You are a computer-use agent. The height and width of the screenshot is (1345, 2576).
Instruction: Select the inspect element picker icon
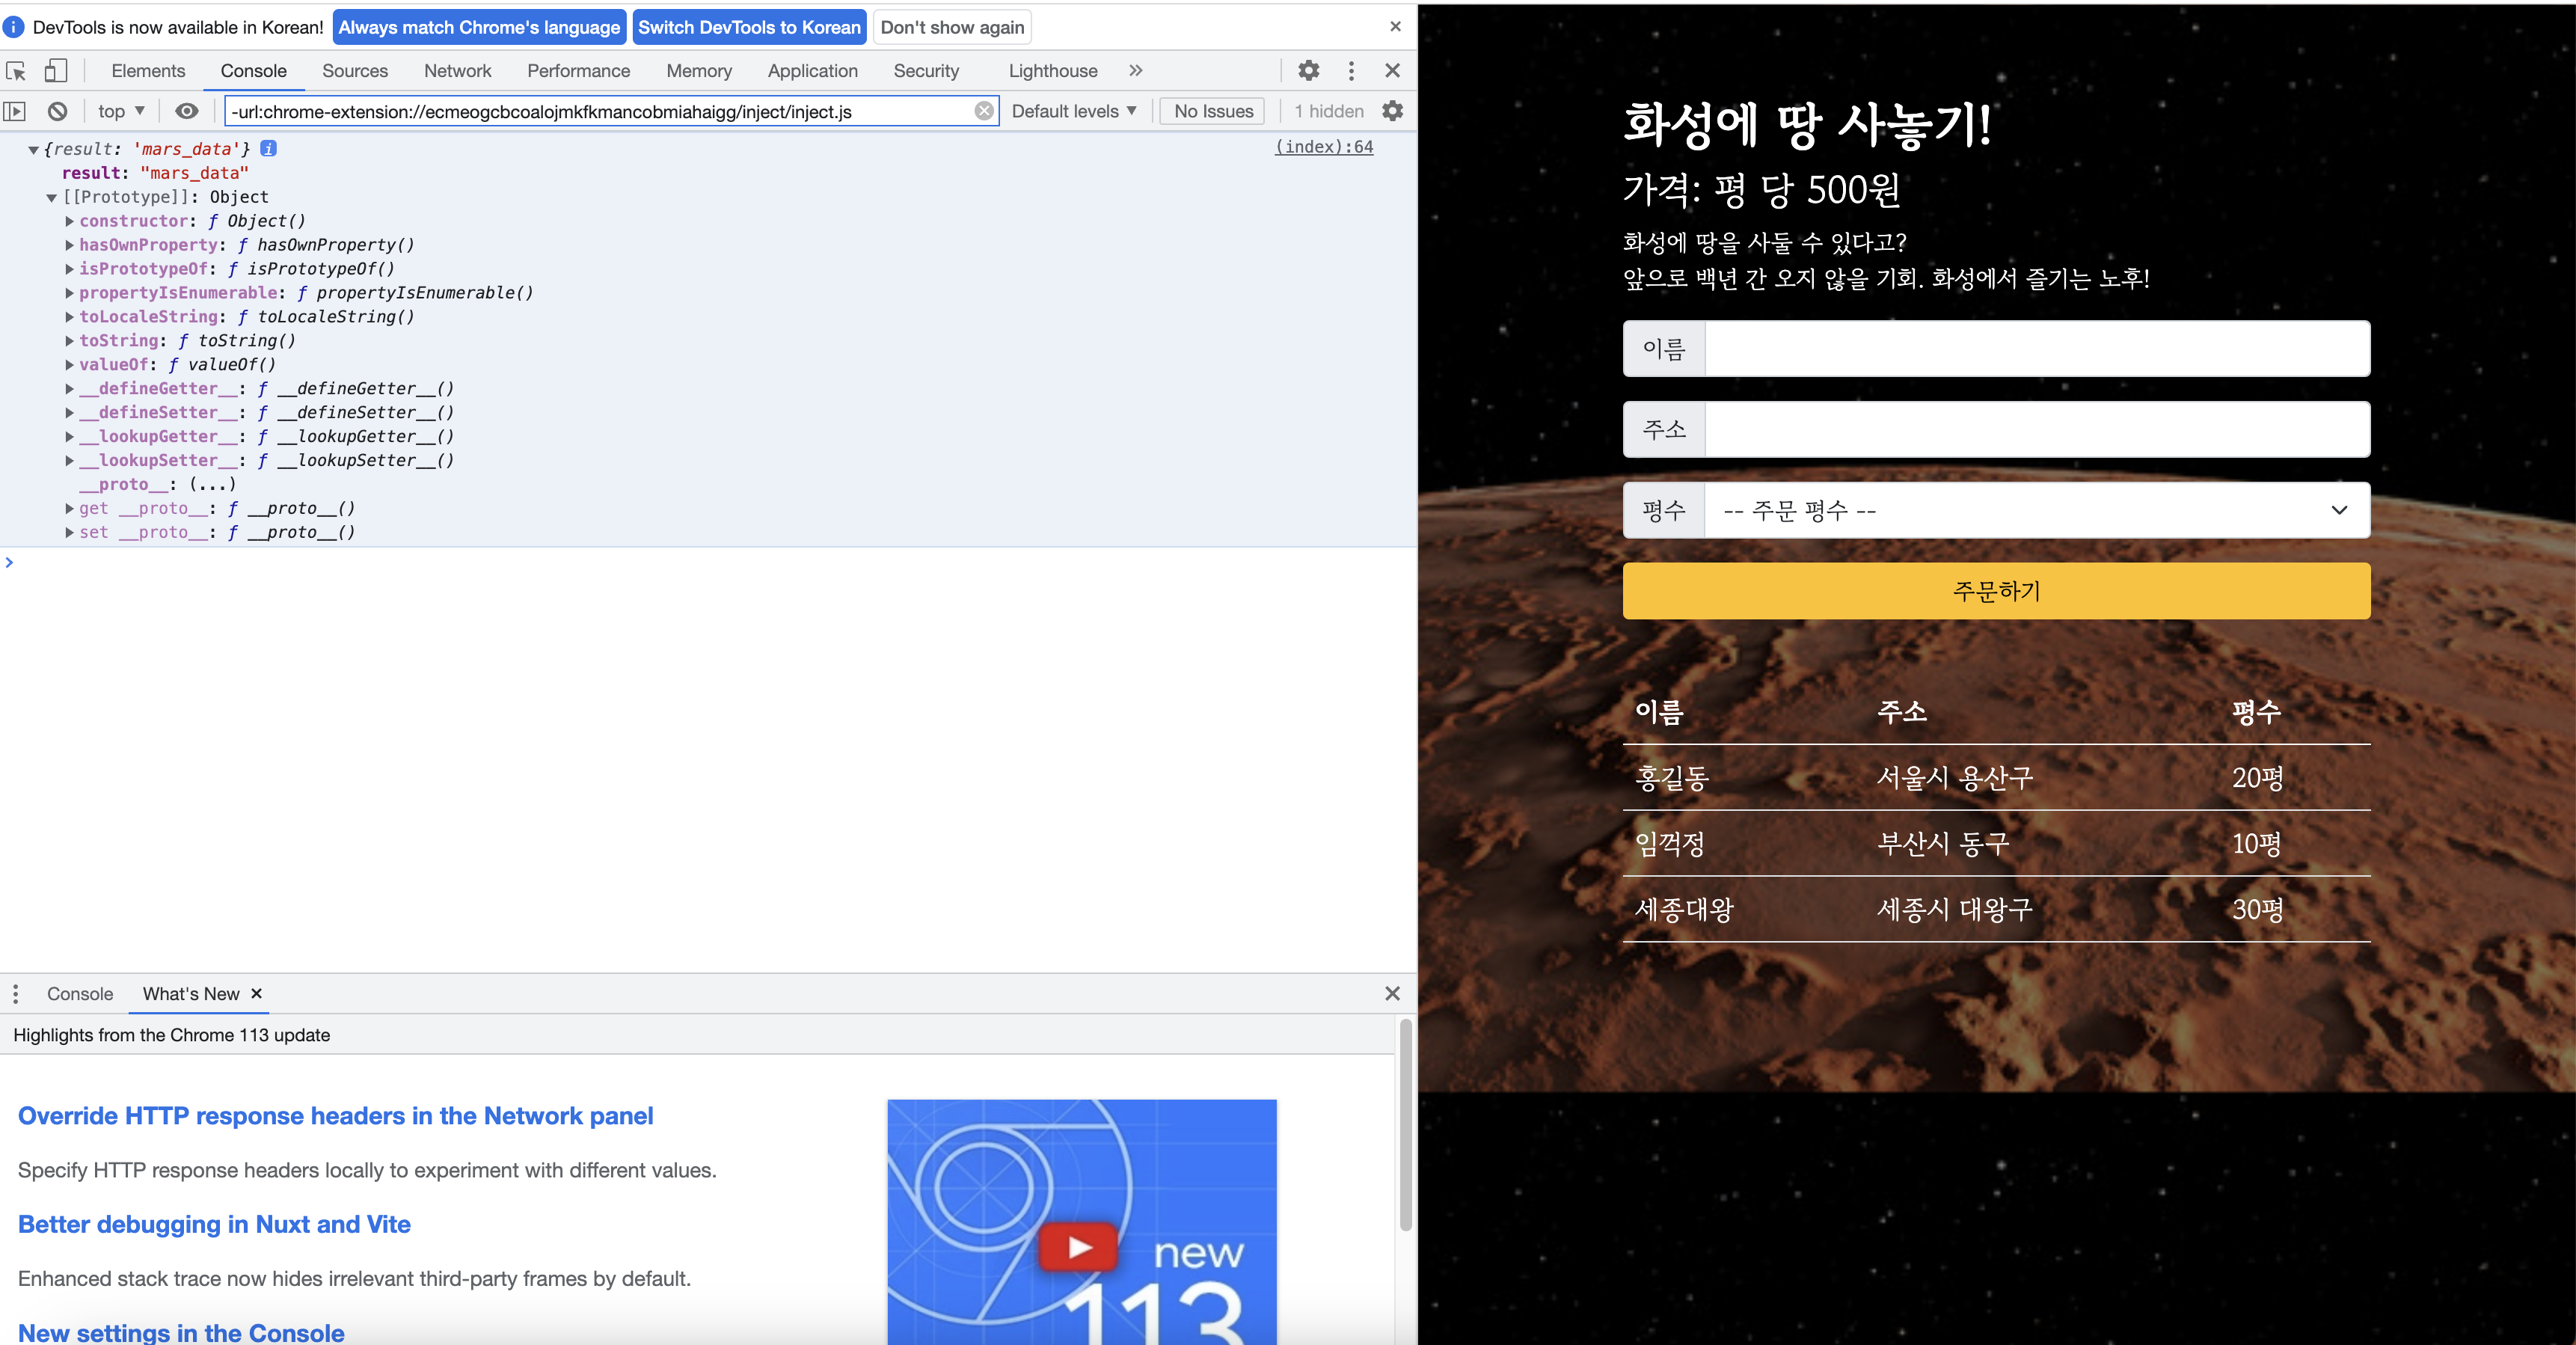[16, 71]
